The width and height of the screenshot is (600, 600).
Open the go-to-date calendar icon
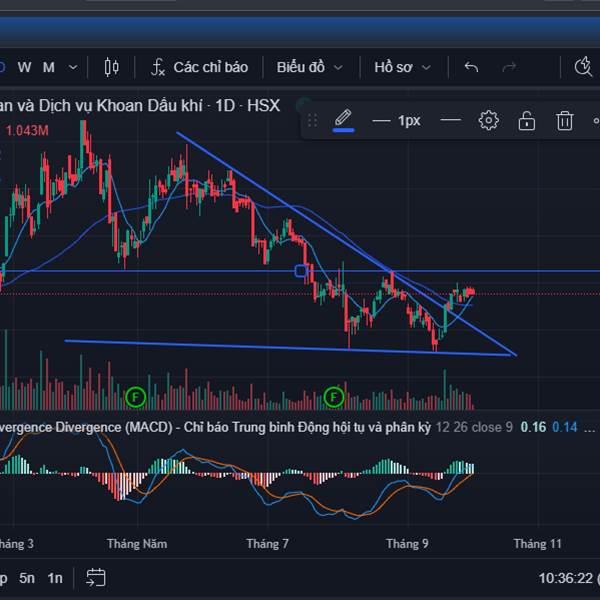point(95,577)
